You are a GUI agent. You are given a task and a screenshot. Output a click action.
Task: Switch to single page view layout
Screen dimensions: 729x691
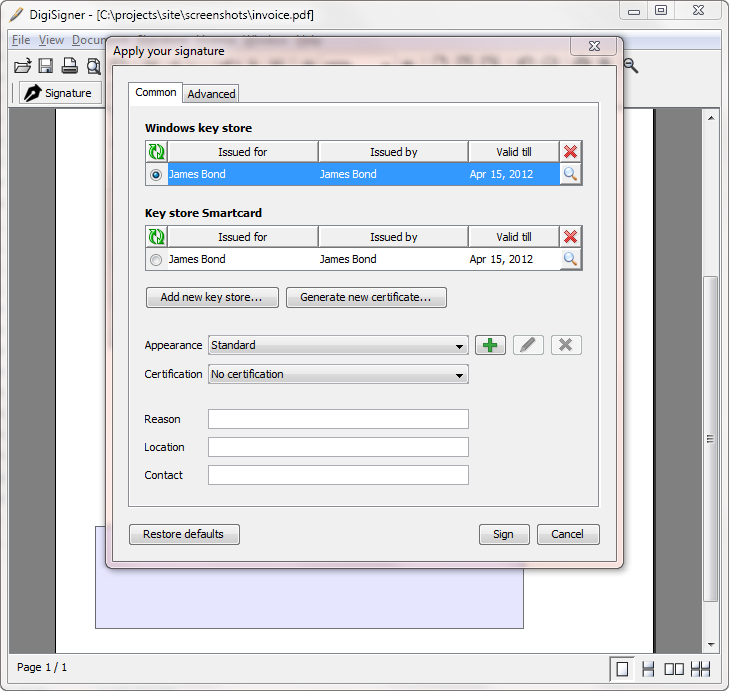click(622, 669)
